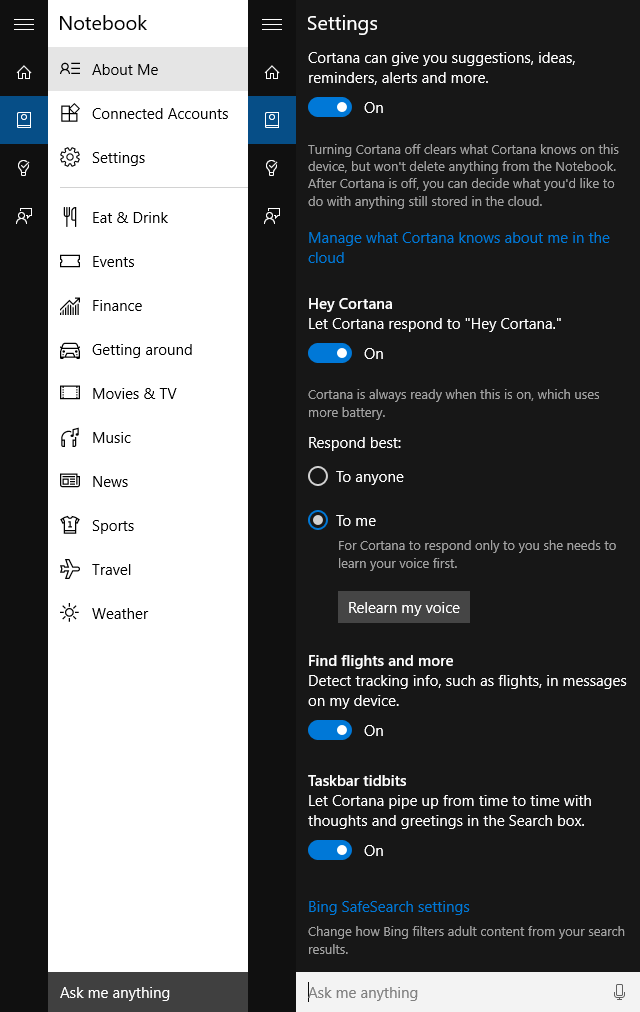
Task: Disable the Find flights and more switch
Action: pyautogui.click(x=330, y=731)
